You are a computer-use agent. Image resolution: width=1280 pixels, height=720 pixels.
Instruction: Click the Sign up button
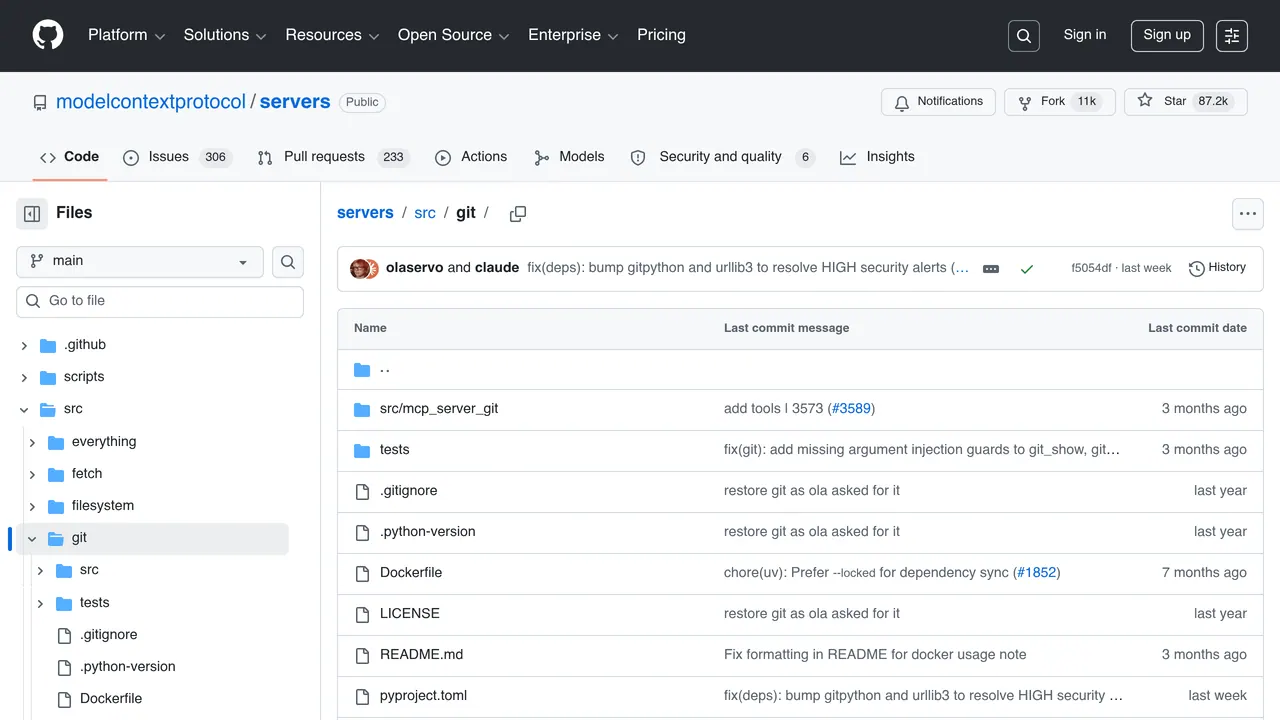[1167, 35]
